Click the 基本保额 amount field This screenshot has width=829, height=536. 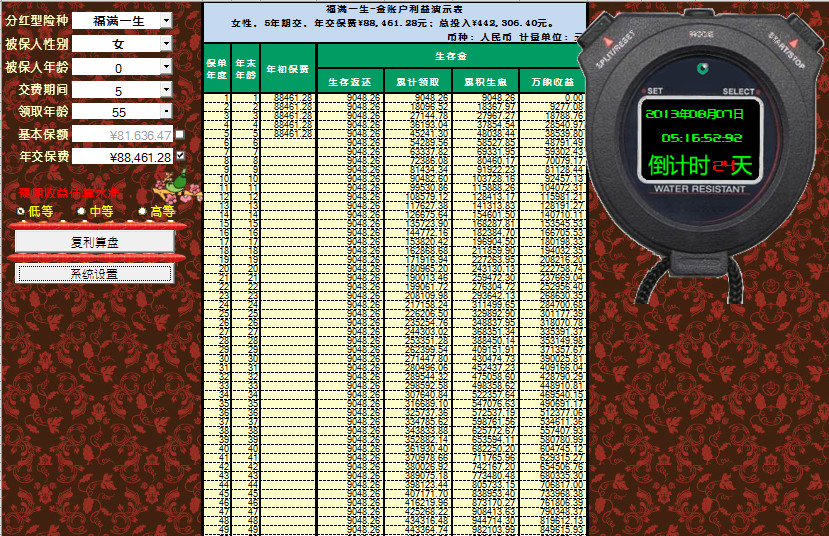(122, 135)
